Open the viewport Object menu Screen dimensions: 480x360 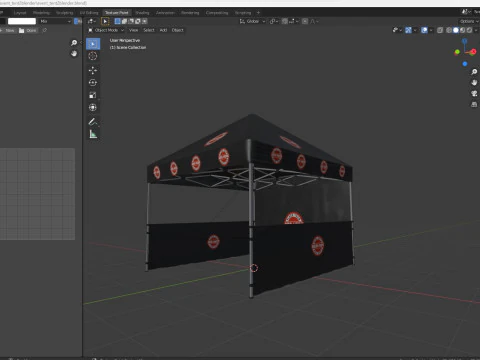177,30
